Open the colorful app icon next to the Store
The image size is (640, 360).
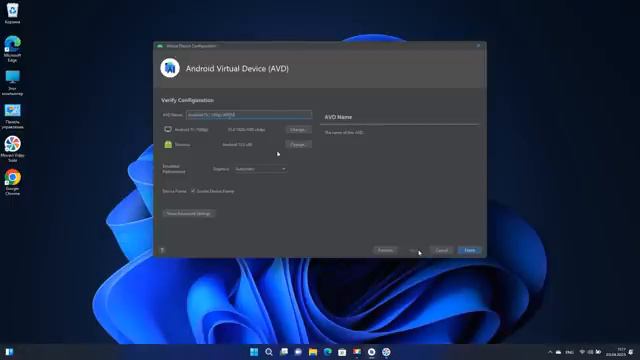tap(357, 352)
